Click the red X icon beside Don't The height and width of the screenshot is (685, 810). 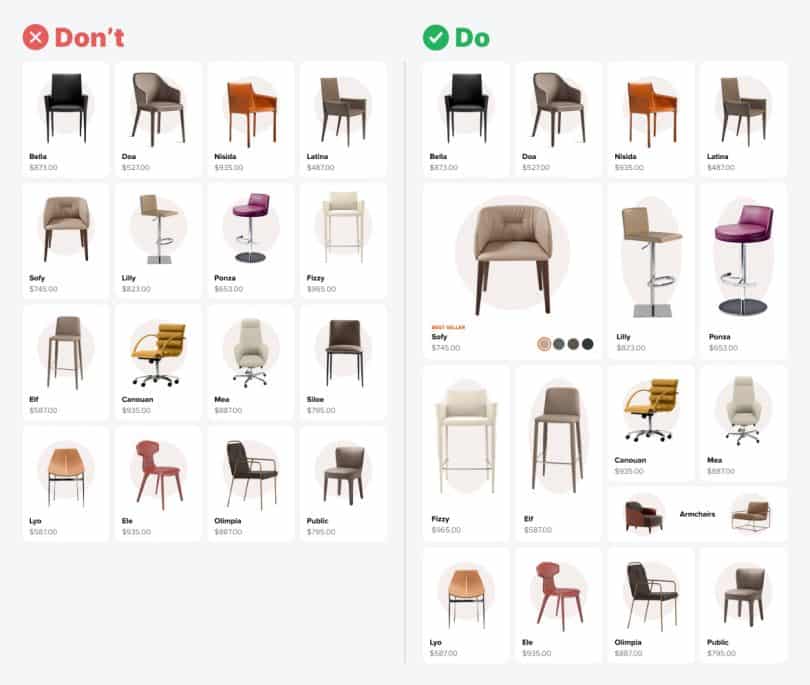[x=35, y=37]
